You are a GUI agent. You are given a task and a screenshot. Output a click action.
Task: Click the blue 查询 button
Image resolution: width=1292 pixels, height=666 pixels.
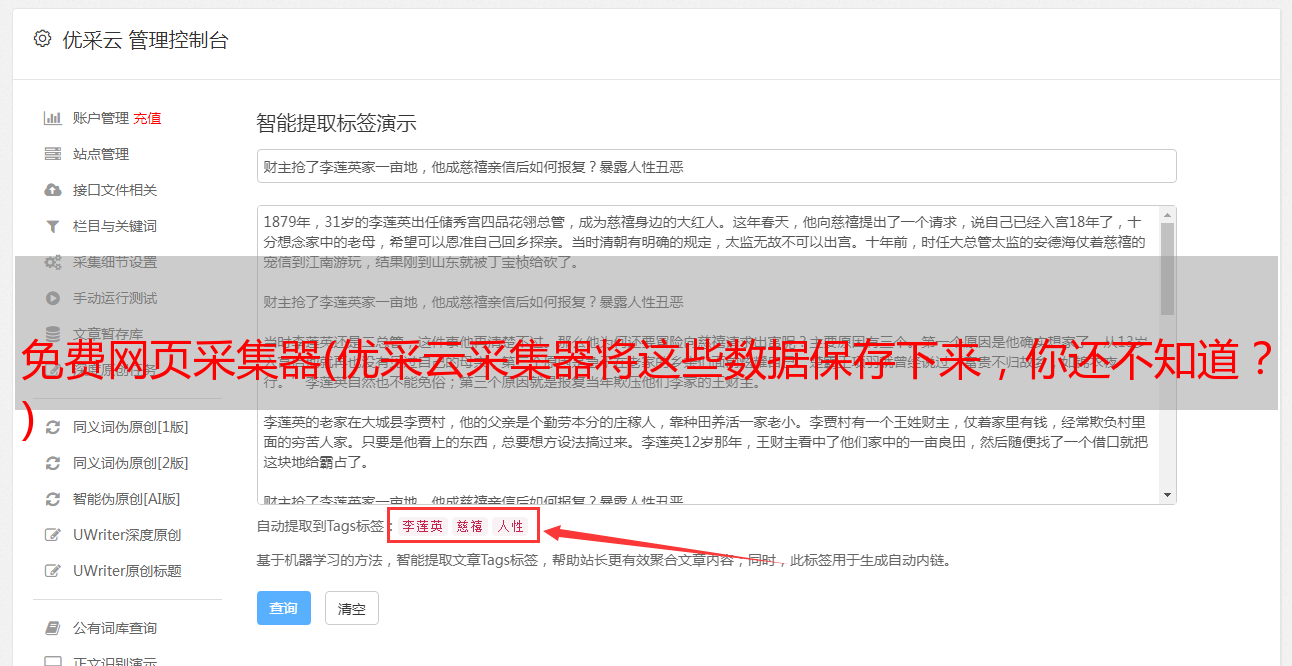pos(284,608)
